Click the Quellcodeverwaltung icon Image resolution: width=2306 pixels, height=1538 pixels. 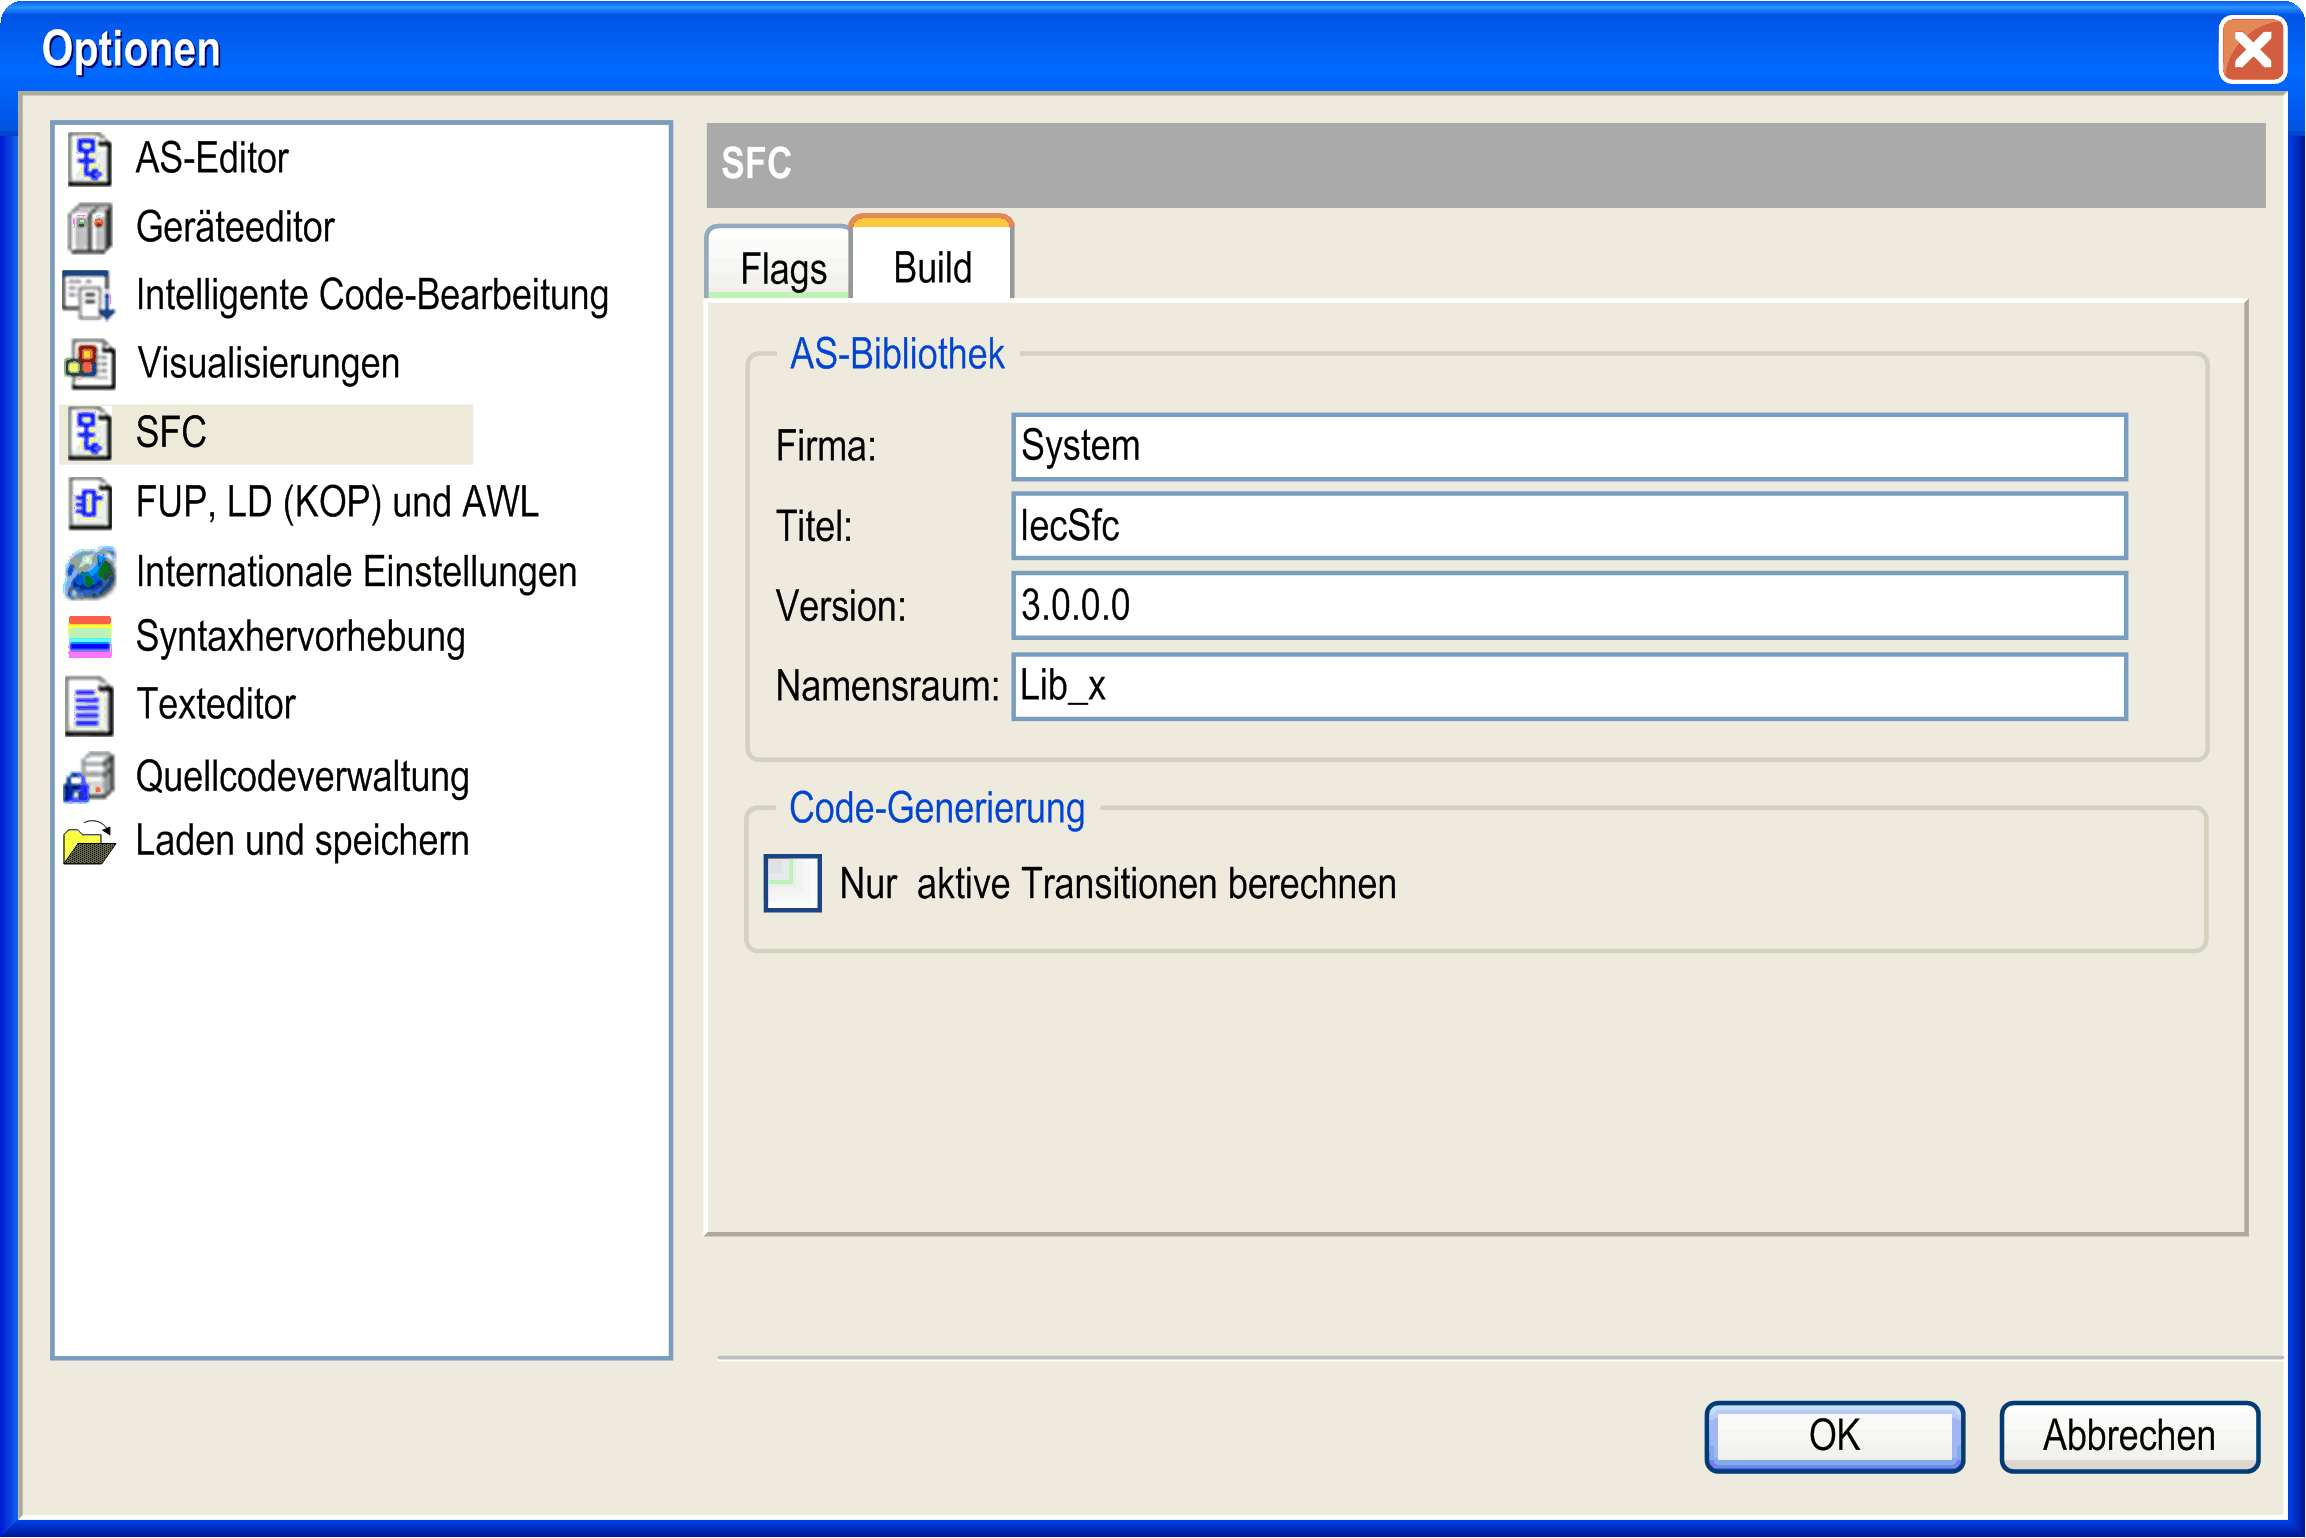tap(90, 778)
